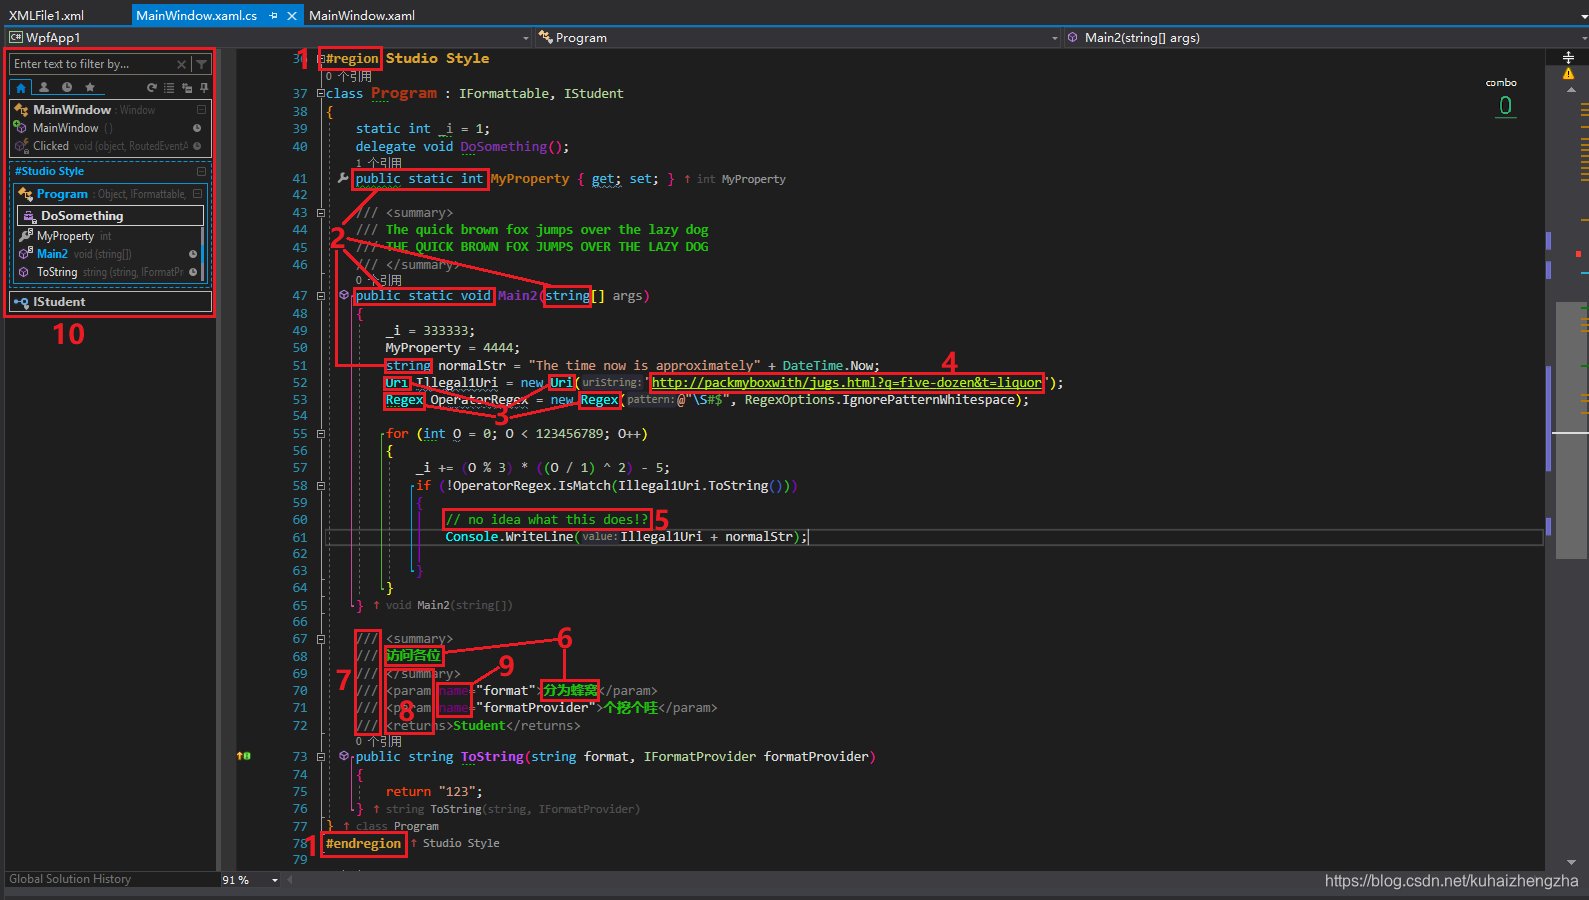Switch to the MainWindow.xaml tab
1589x900 pixels.
pyautogui.click(x=362, y=15)
